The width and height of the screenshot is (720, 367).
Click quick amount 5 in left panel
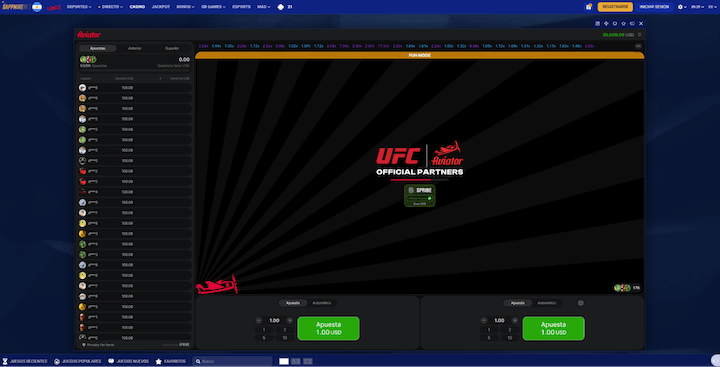coord(264,338)
